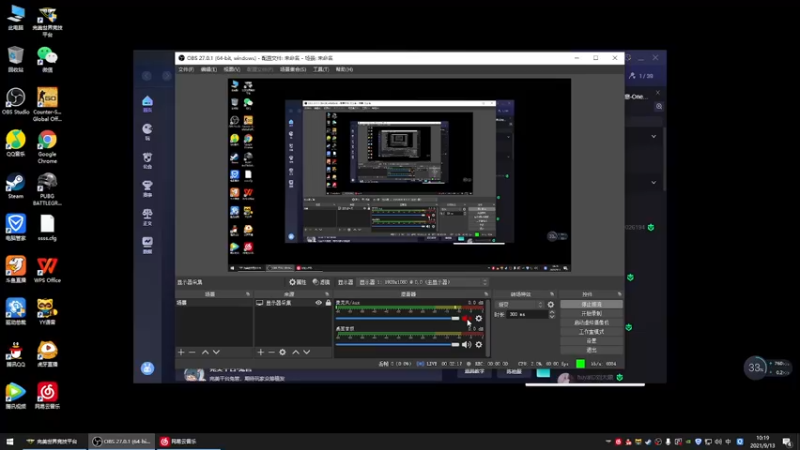Open mic/Aux audio settings gear
800x450 pixels.
click(479, 318)
